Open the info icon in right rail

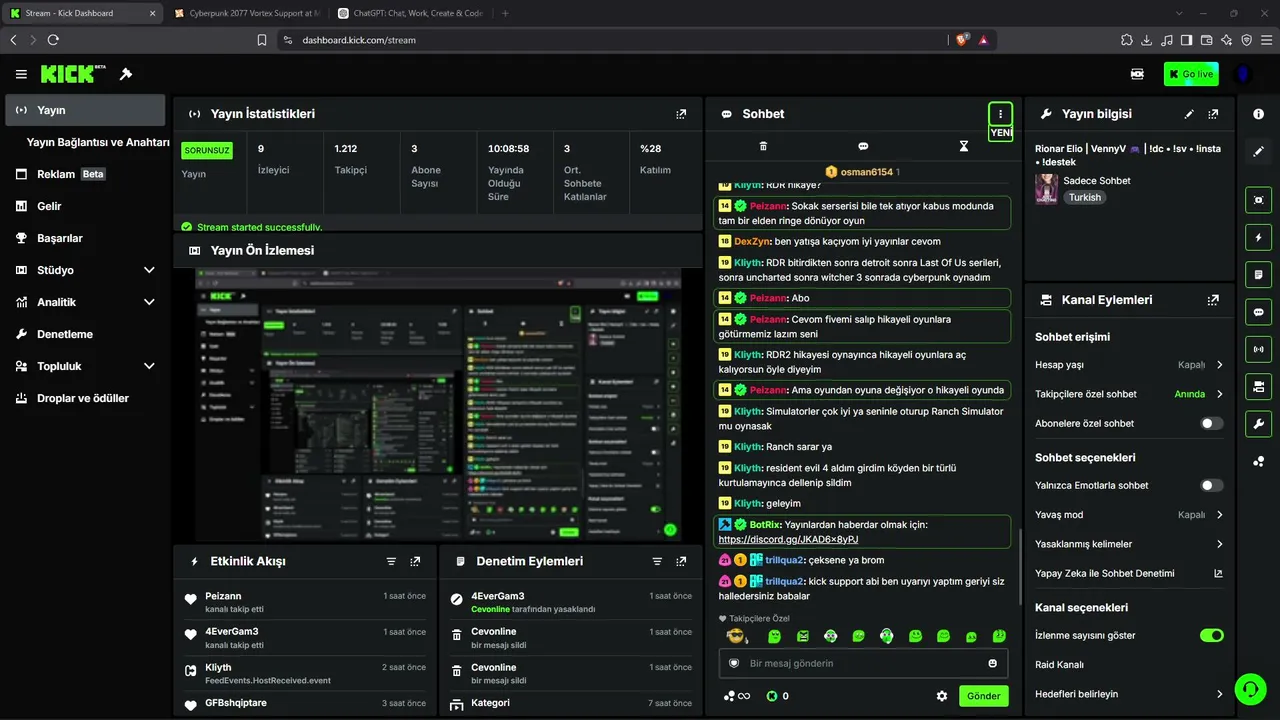pos(1258,114)
